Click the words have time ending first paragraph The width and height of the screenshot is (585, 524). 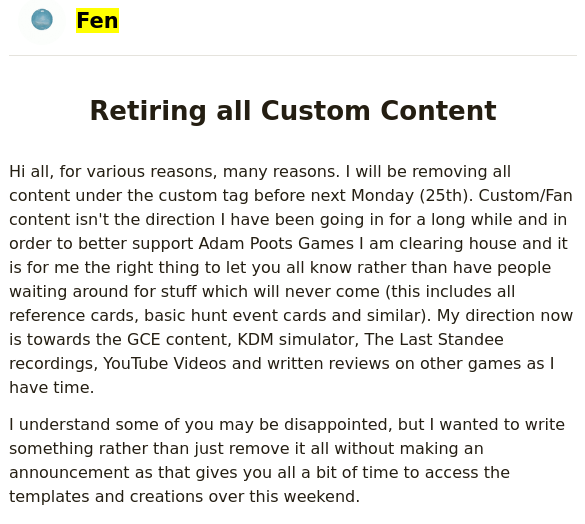(51, 387)
